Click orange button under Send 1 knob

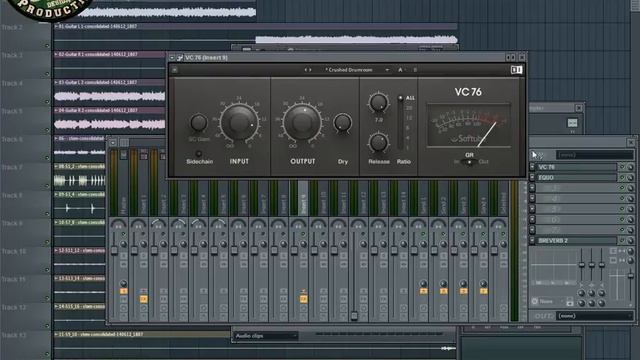click(423, 291)
